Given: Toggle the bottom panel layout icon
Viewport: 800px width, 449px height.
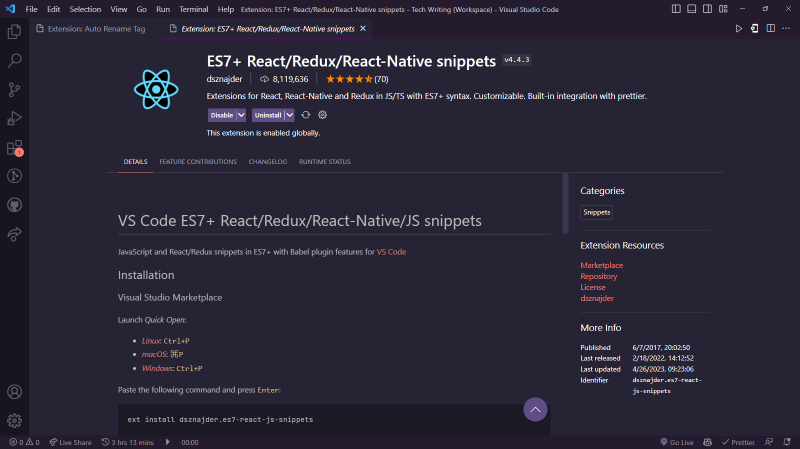Looking at the screenshot, I should click(691, 9).
